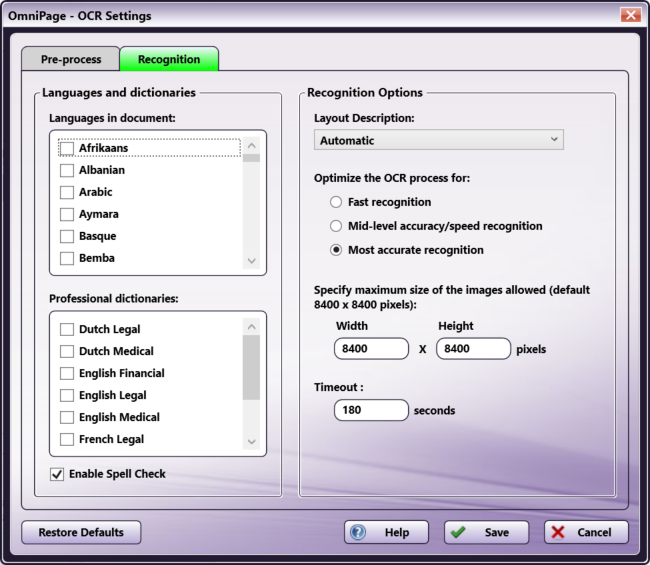Click the Width input field
The image size is (650, 565).
point(371,349)
